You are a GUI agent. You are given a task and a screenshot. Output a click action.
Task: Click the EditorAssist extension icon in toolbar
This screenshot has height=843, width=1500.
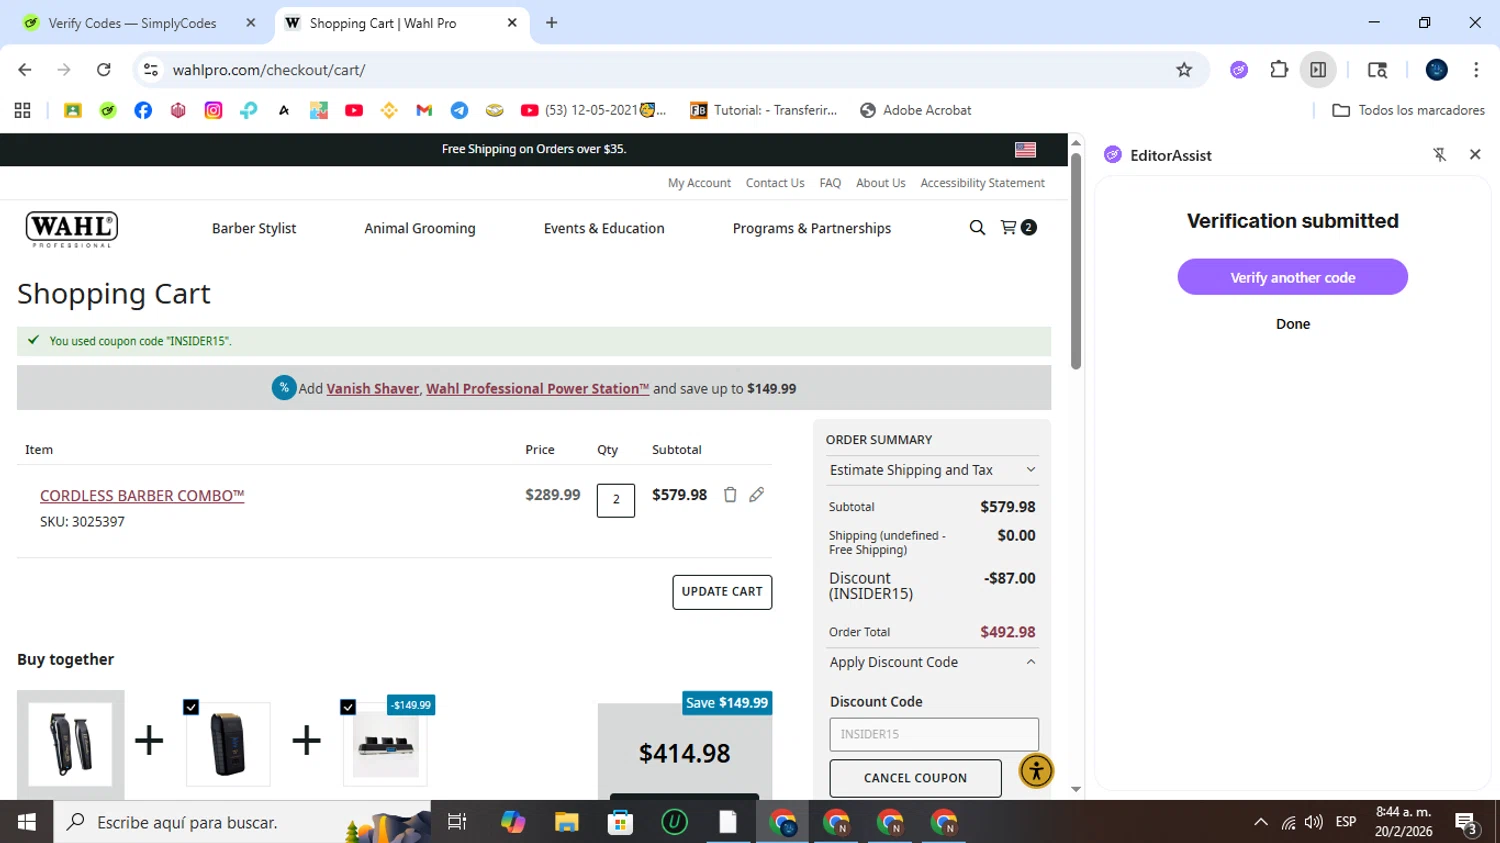click(x=1239, y=70)
